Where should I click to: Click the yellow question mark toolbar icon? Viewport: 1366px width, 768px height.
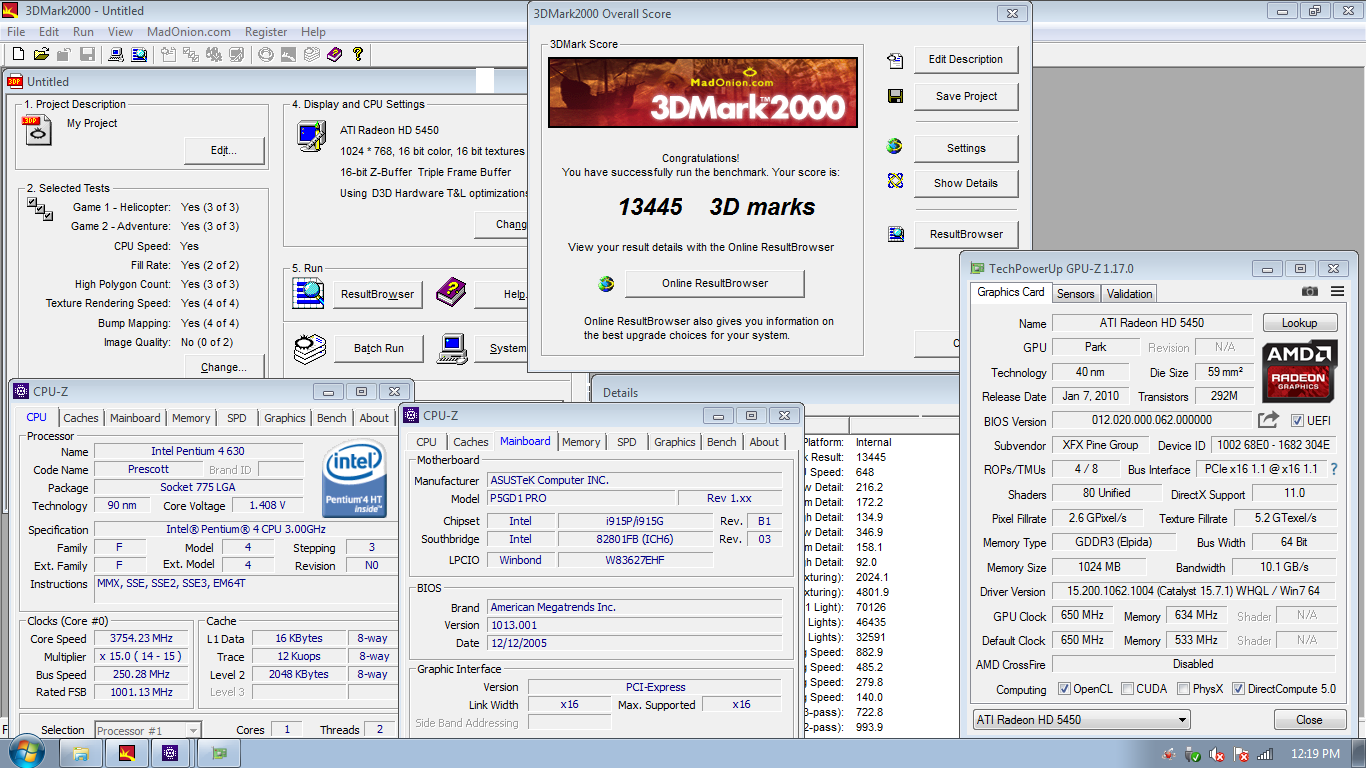[358, 54]
